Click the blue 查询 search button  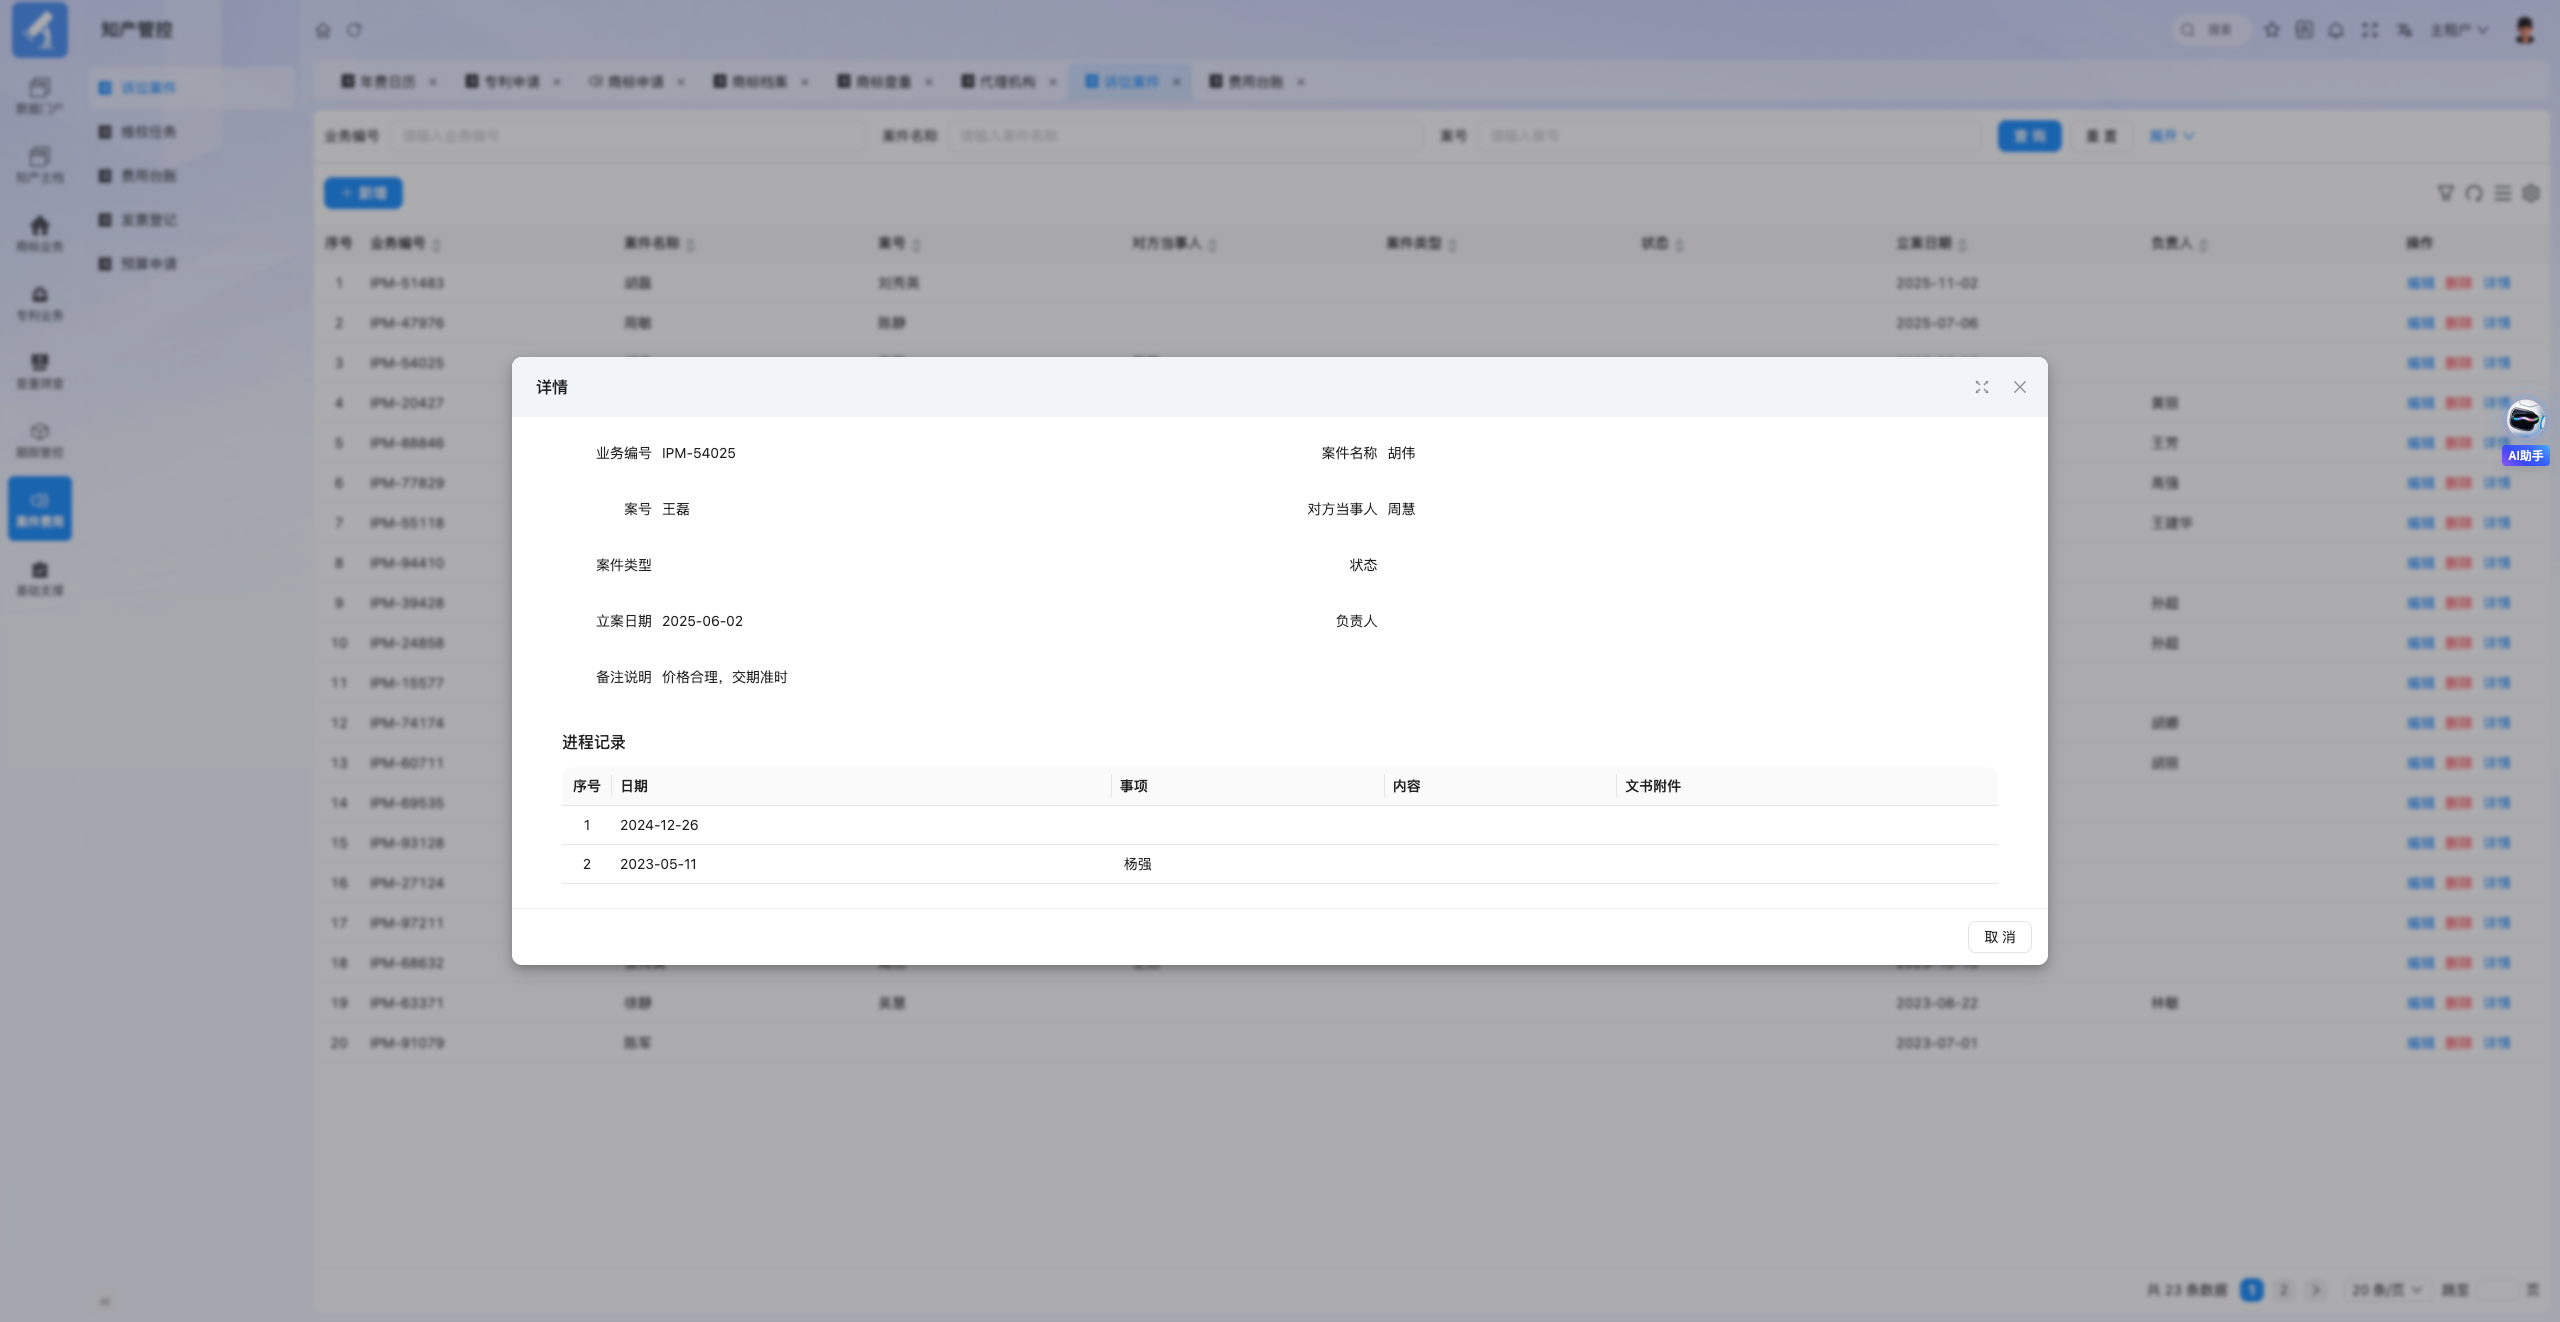coord(2029,136)
